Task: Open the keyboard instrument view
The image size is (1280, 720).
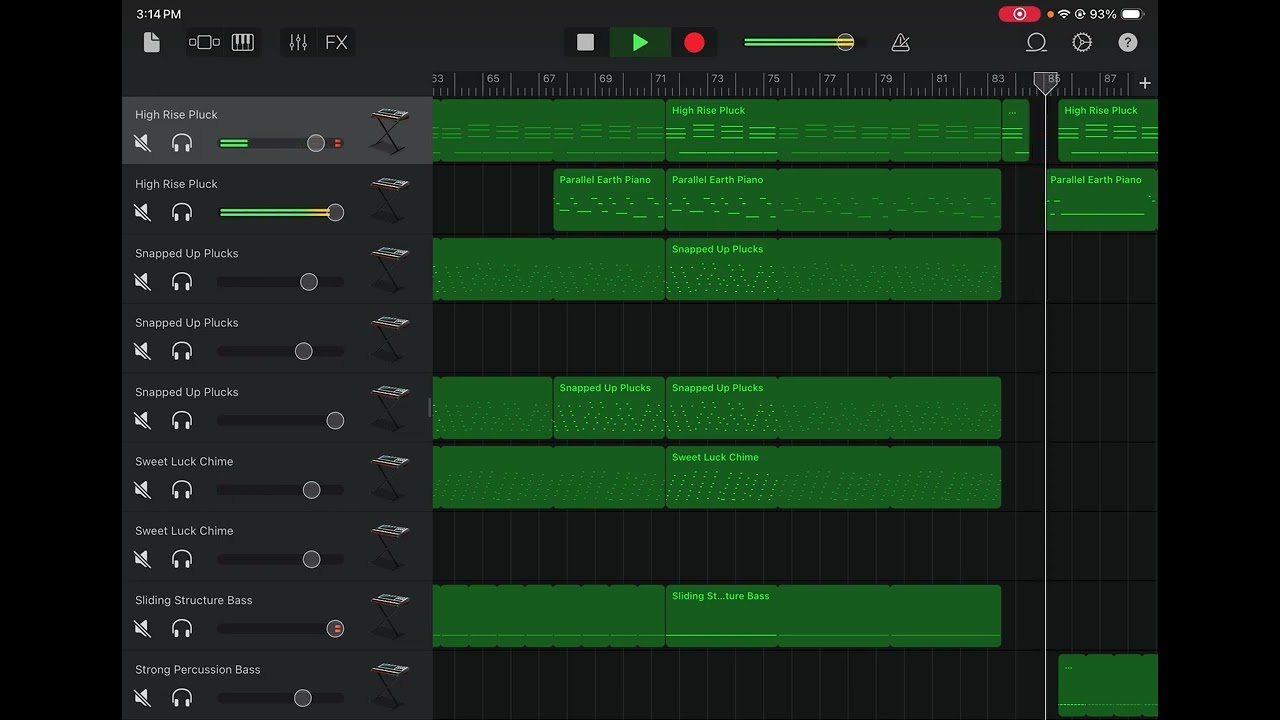Action: click(x=243, y=42)
